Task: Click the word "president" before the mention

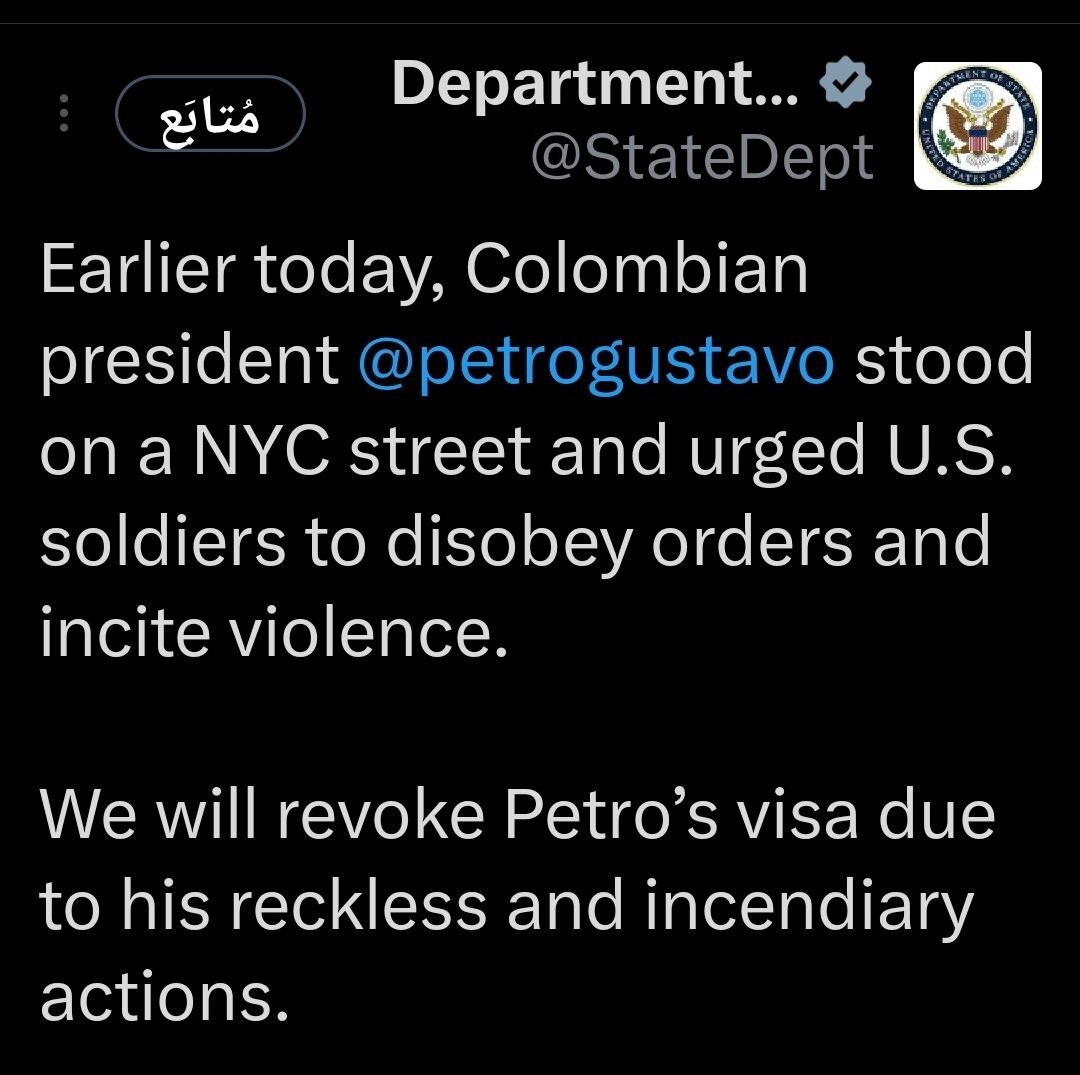Action: point(190,361)
